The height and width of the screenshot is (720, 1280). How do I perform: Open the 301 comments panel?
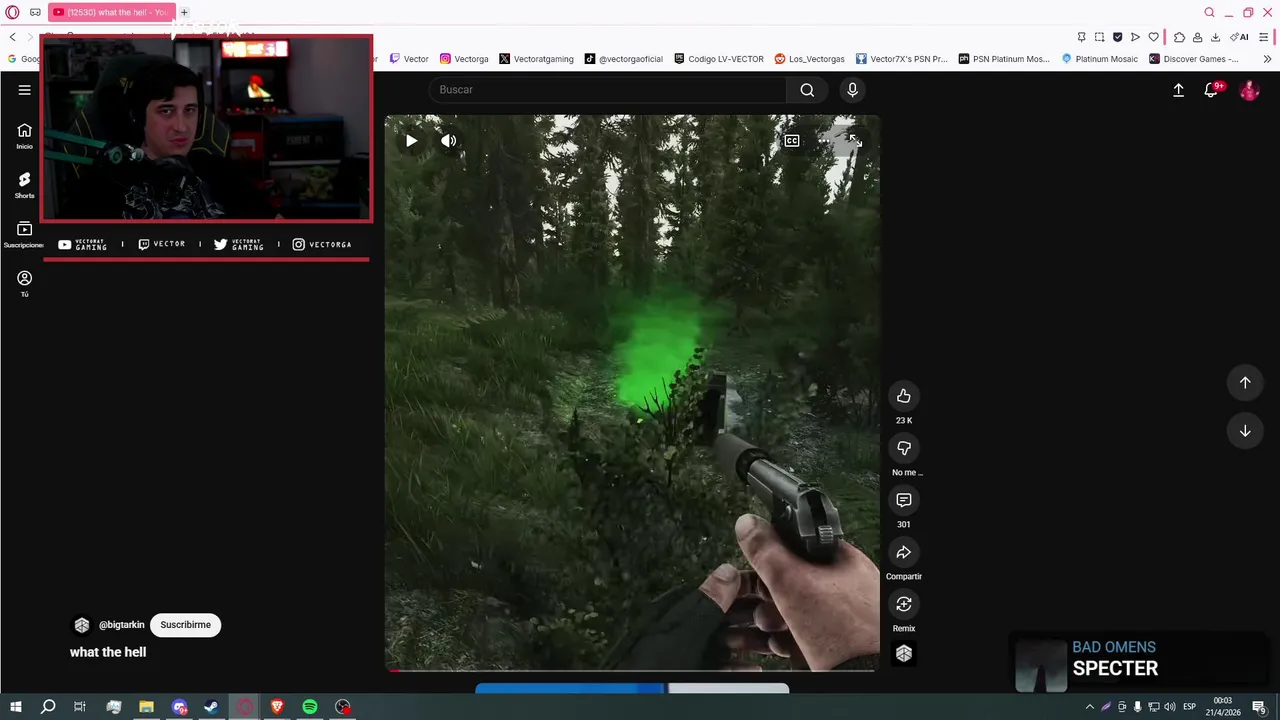(904, 500)
